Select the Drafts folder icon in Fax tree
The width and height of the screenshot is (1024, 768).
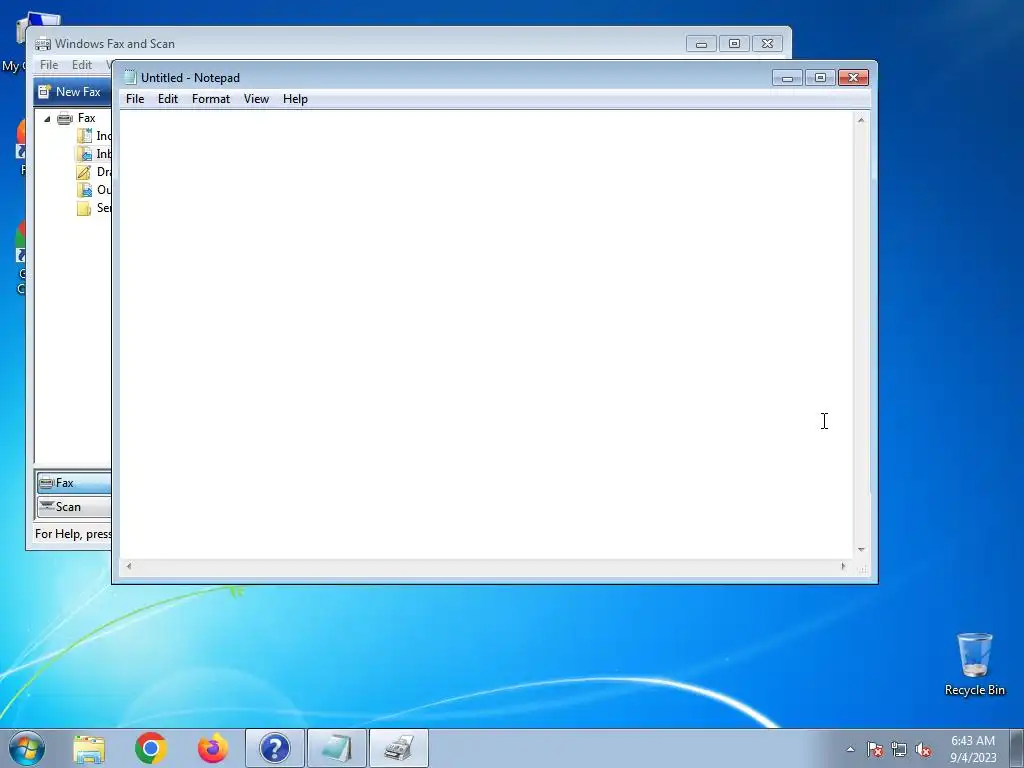tap(84, 172)
